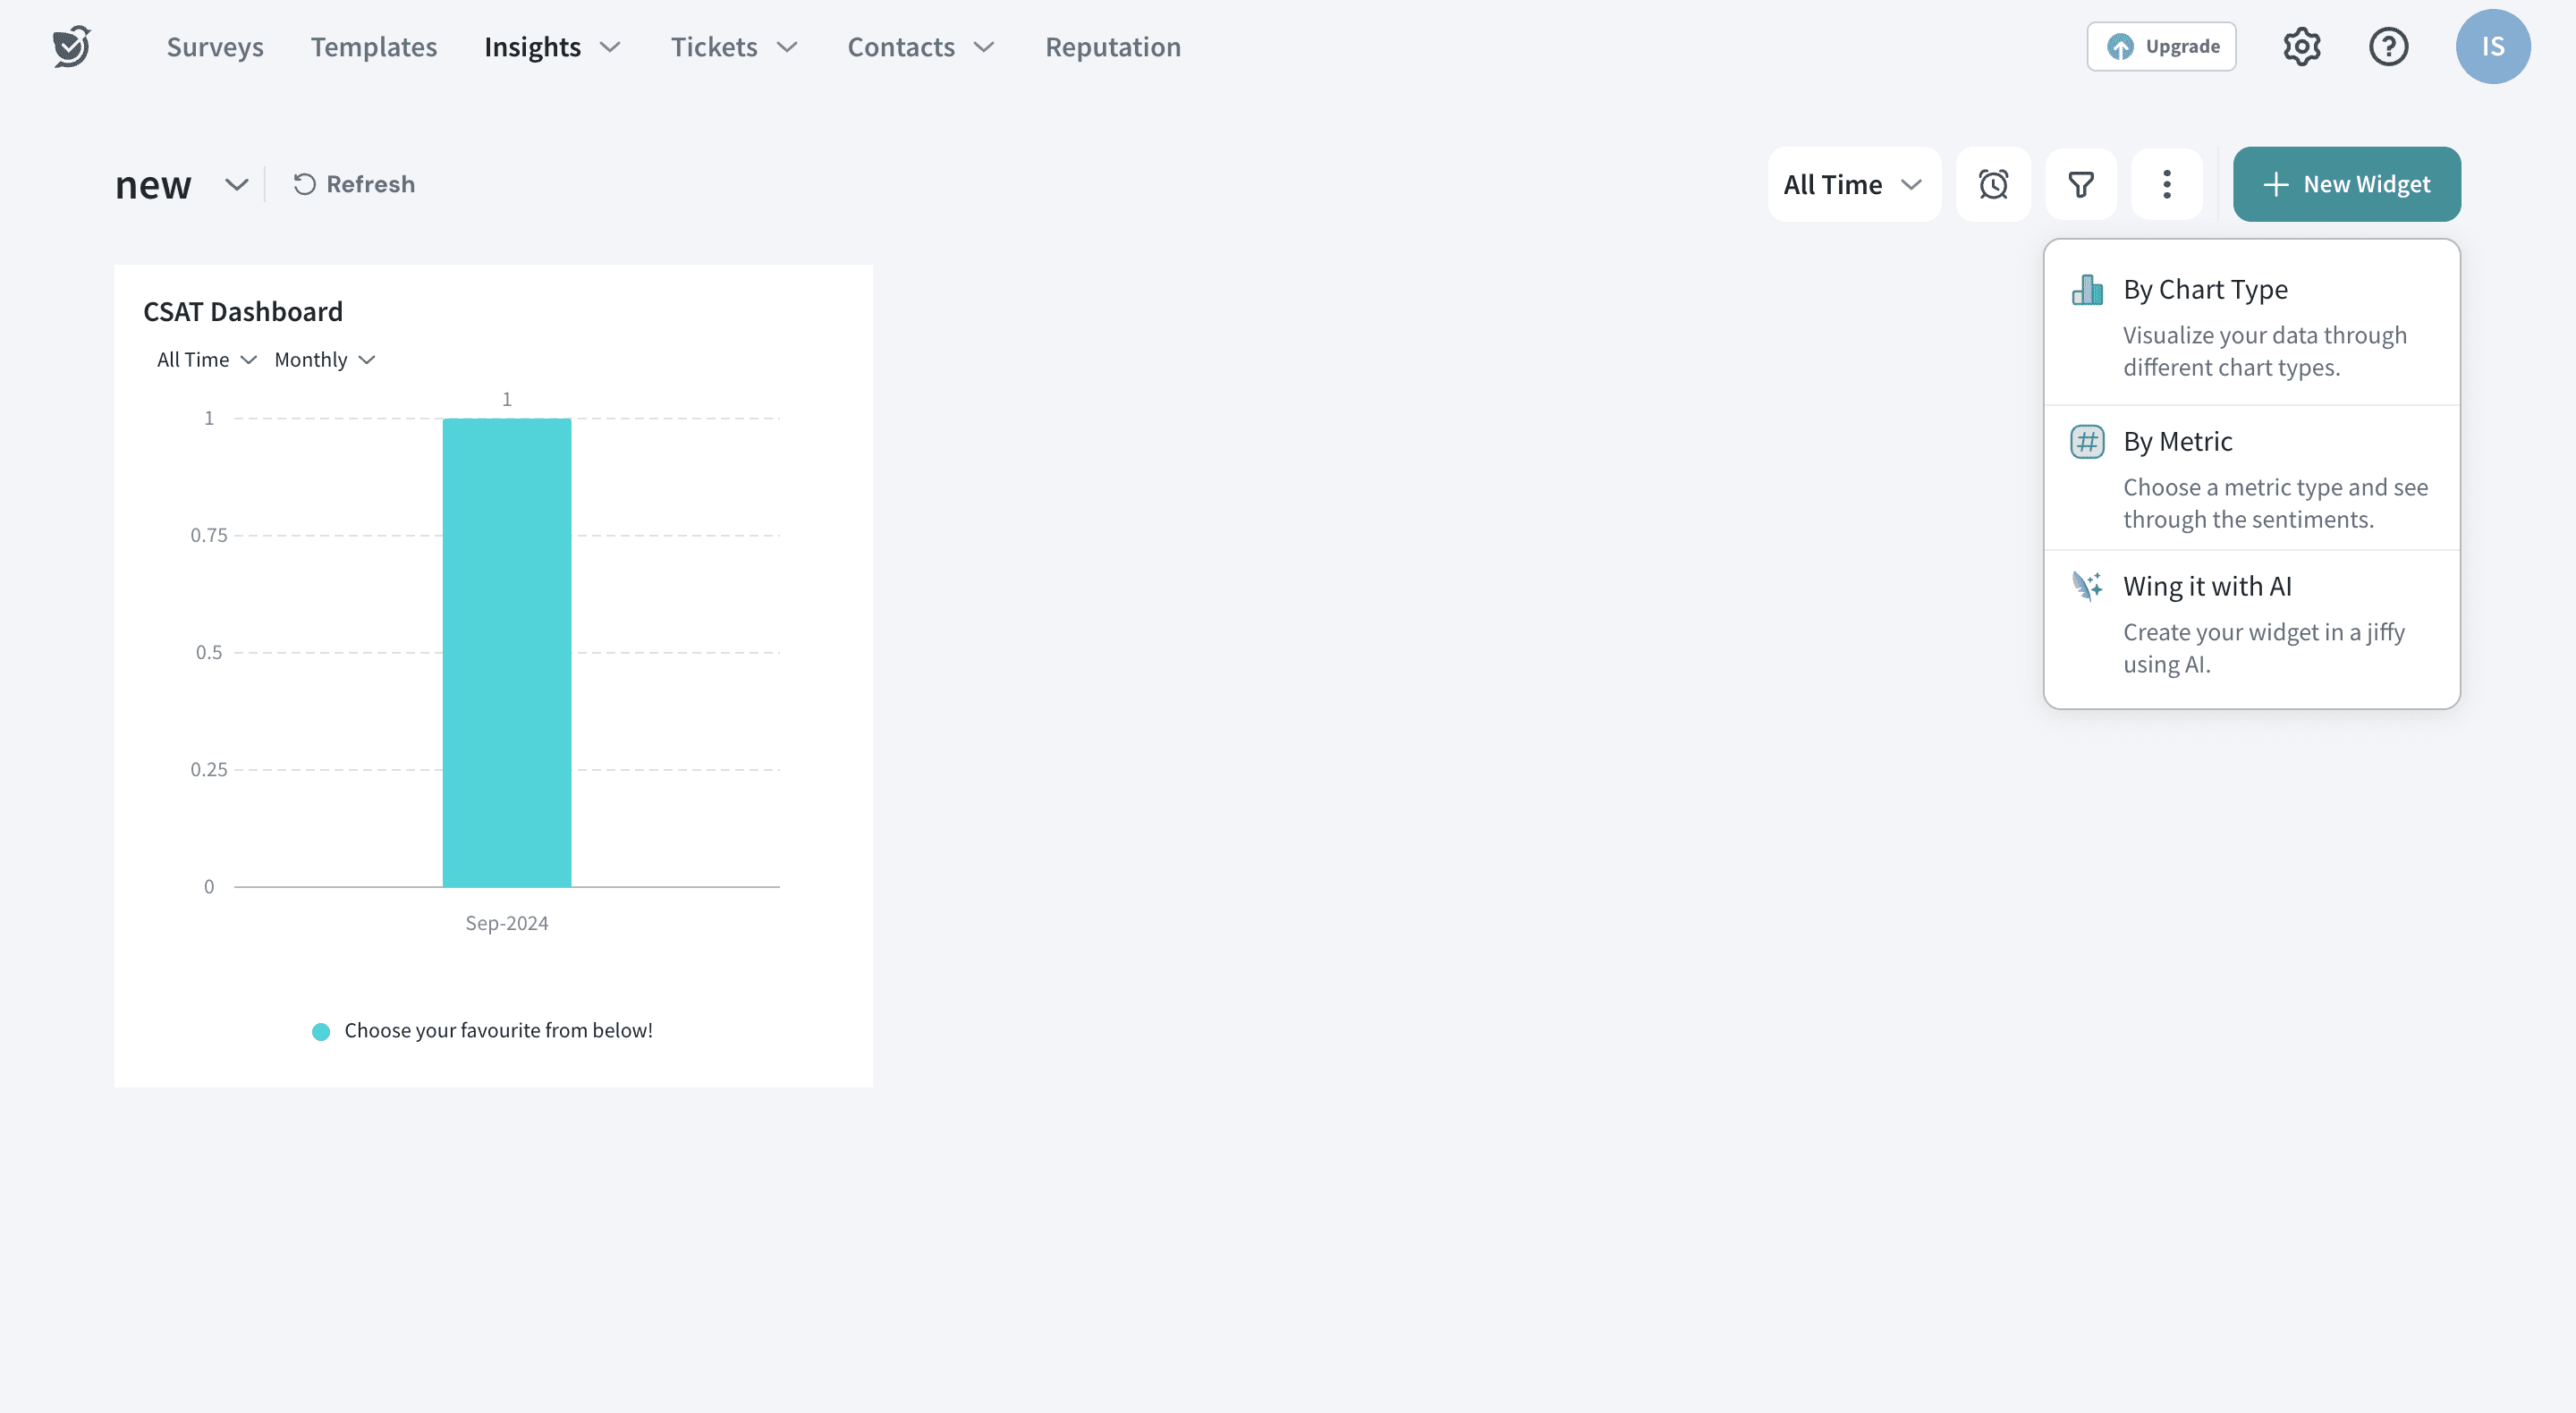Expand the widget's Monthly frequency dropdown
The image size is (2576, 1413).
coord(324,360)
